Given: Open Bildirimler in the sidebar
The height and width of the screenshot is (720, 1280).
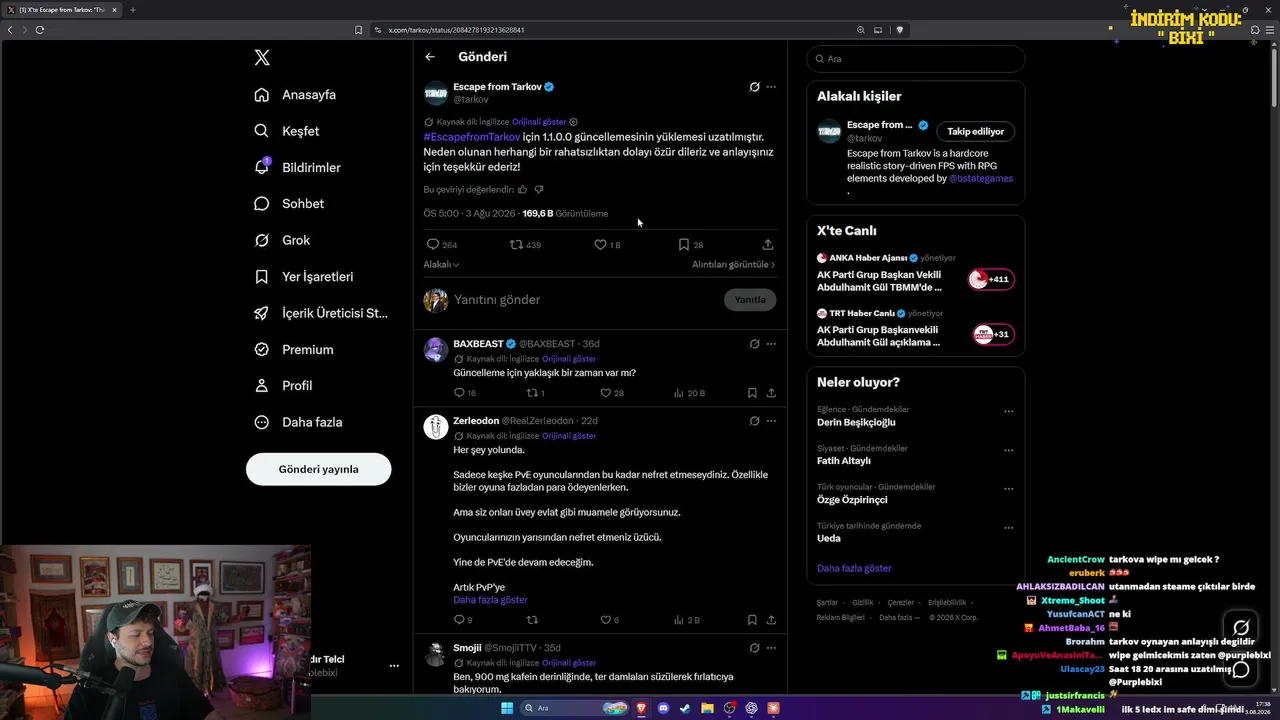Looking at the screenshot, I should 297,167.
